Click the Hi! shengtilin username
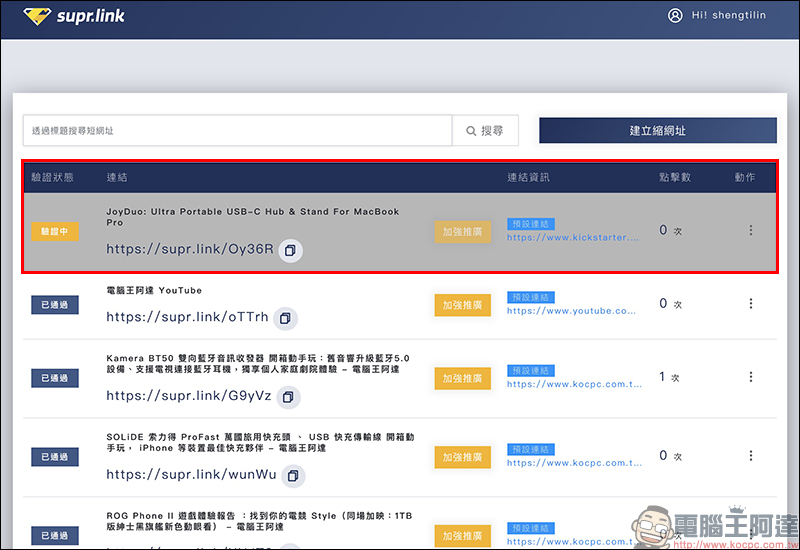This screenshot has height=550, width=800. point(729,15)
